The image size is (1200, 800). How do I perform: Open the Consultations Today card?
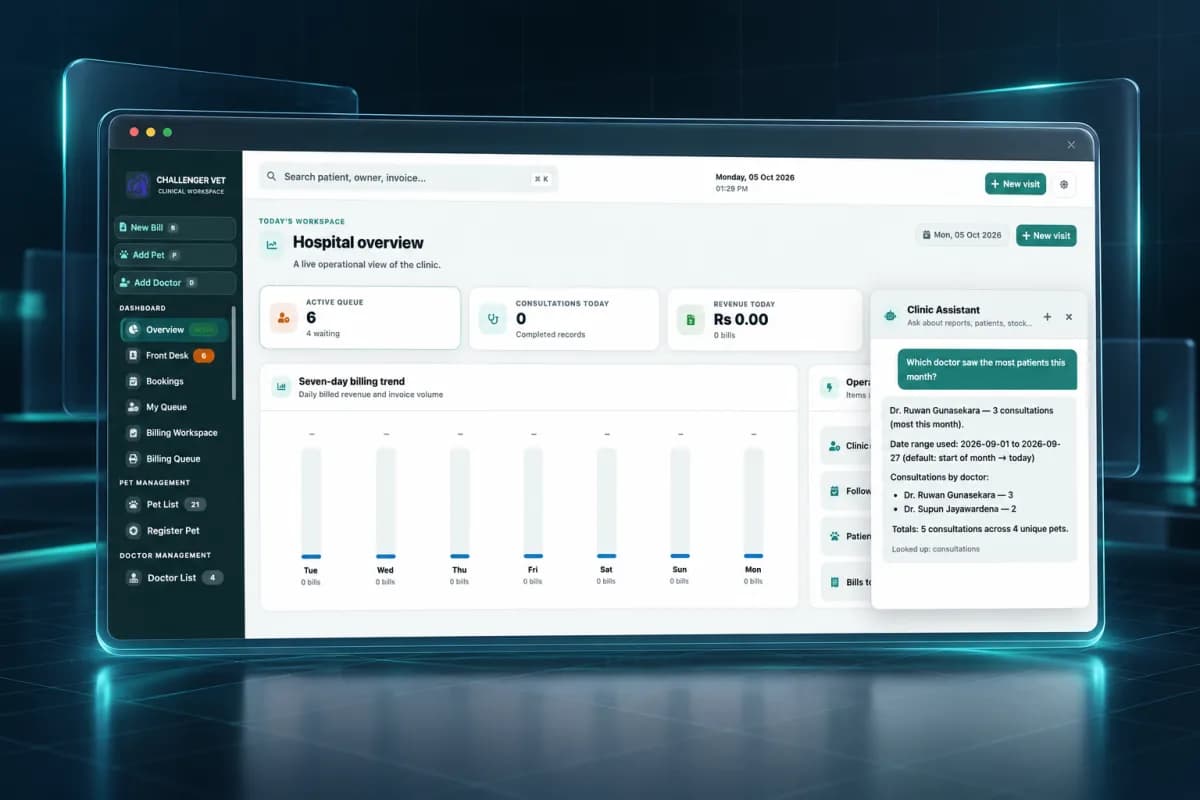pyautogui.click(x=566, y=319)
